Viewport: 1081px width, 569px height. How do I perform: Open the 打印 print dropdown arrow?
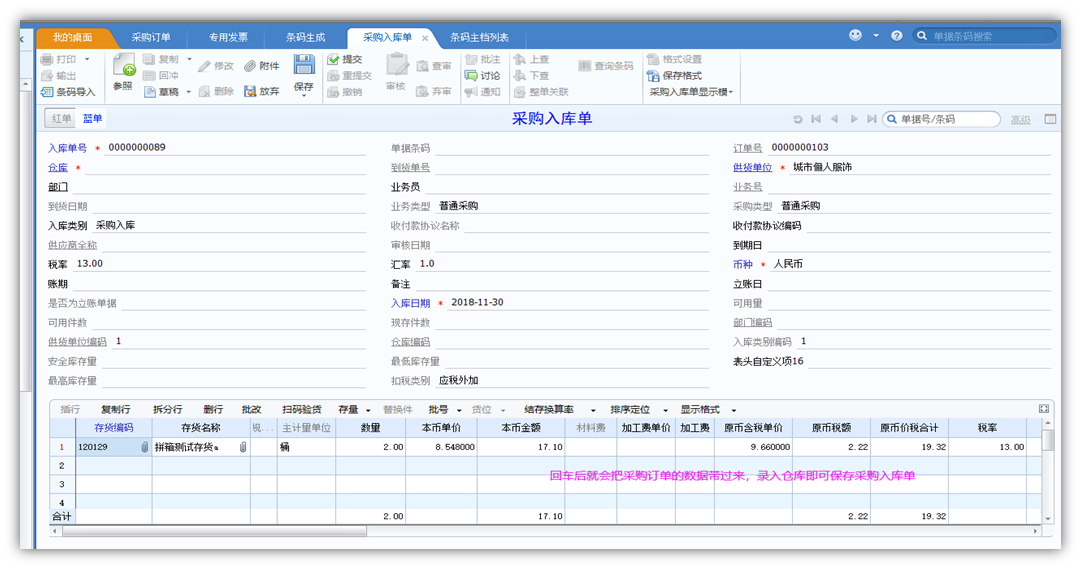[x=87, y=59]
